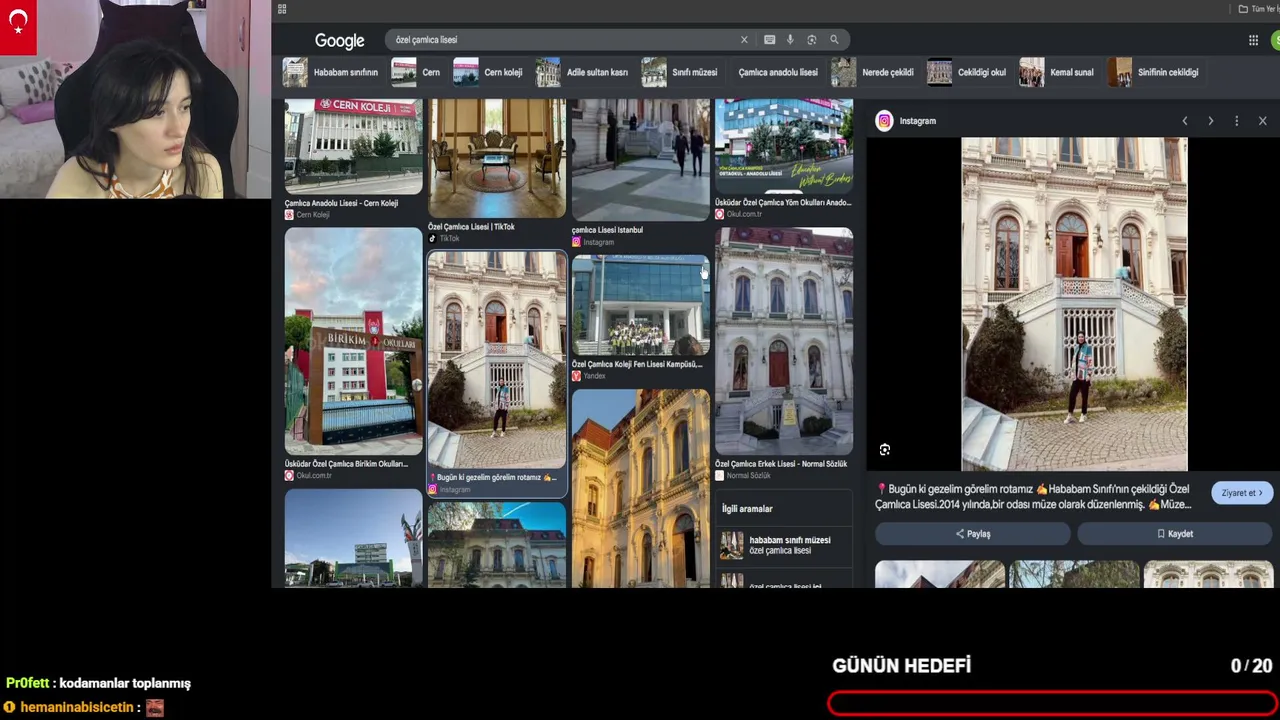The image size is (1280, 720).
Task: Click the magnifier search icon
Action: [834, 40]
